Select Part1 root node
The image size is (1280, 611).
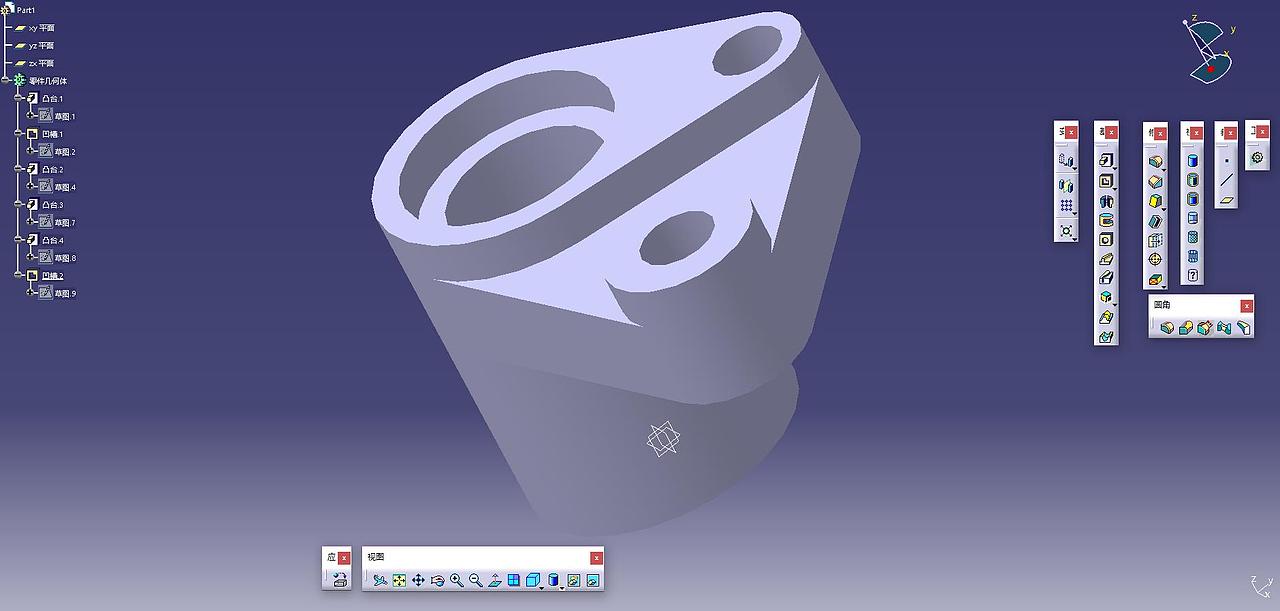coord(26,10)
